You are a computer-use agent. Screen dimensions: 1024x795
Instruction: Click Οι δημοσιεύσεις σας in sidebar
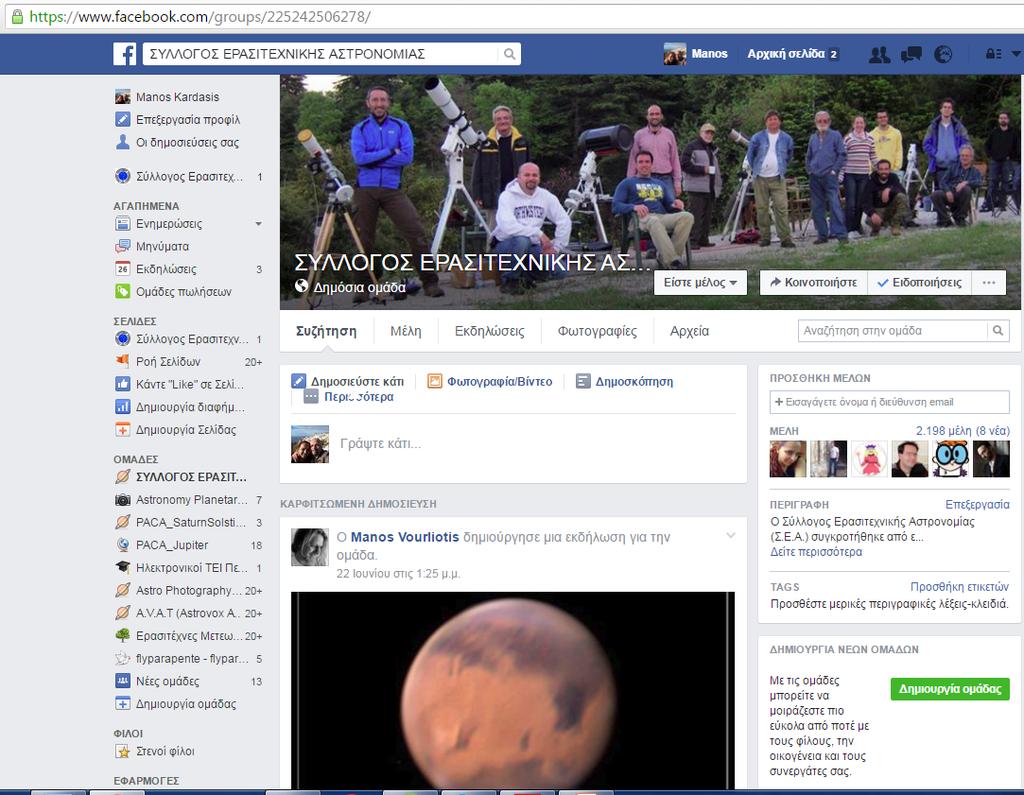click(177, 142)
